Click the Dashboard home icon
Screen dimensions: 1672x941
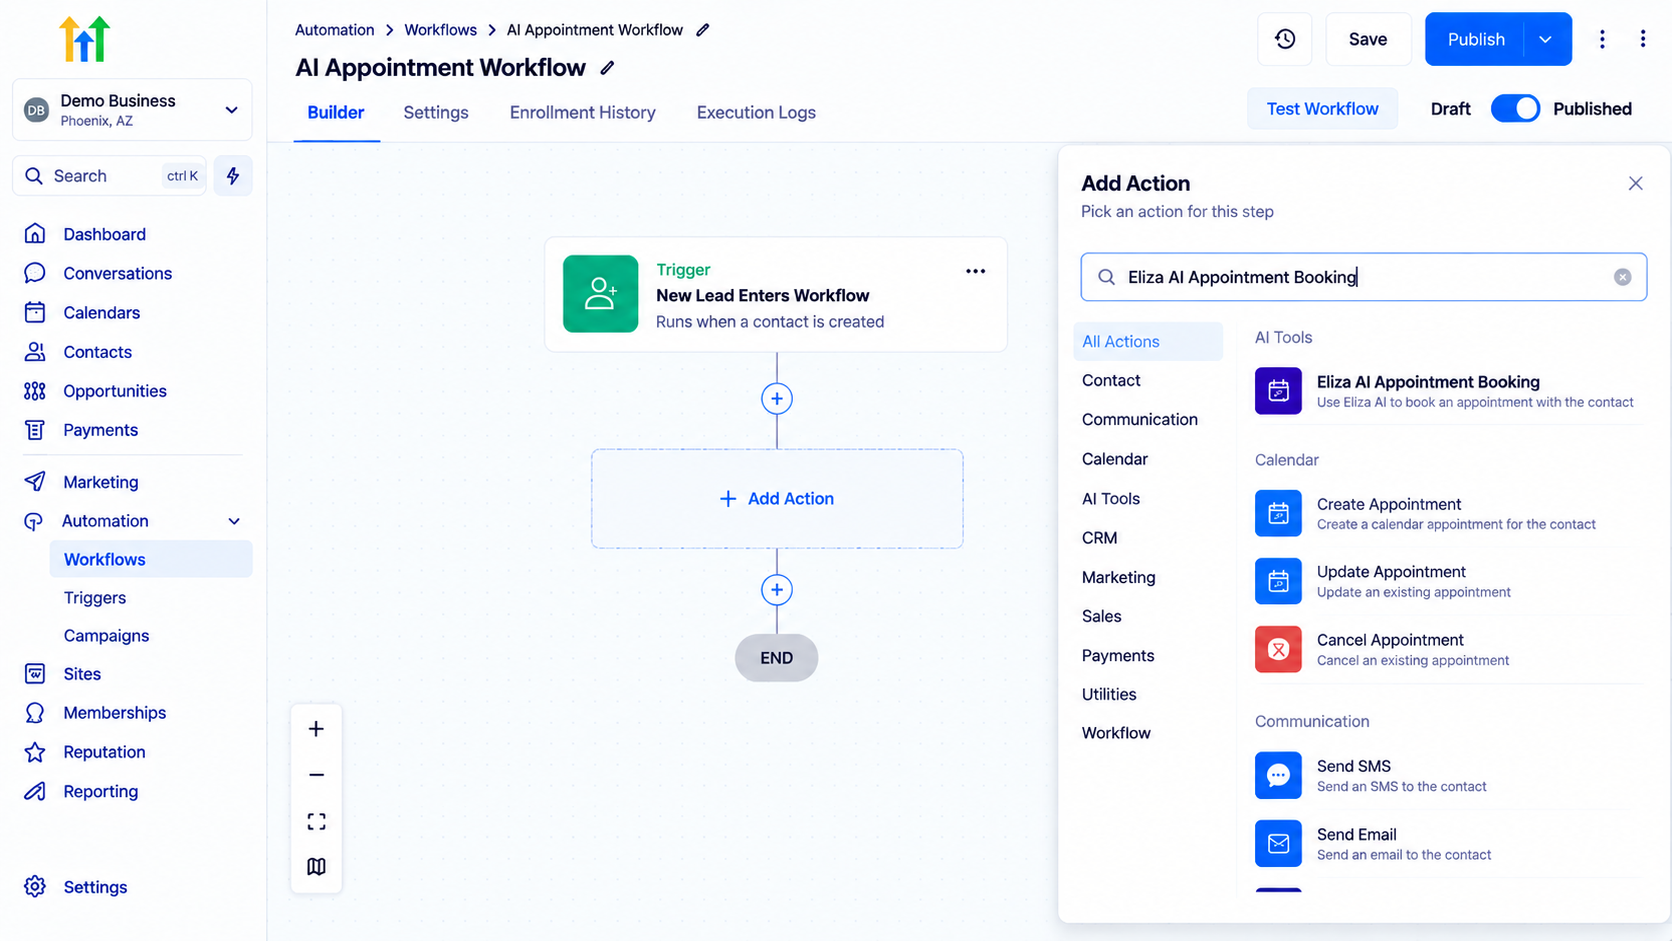click(35, 234)
